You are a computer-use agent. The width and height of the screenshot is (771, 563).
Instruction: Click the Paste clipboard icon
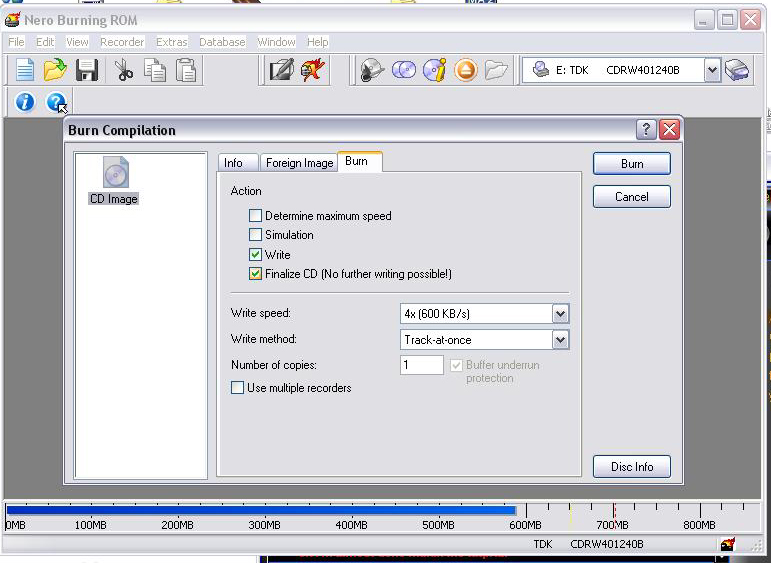[186, 70]
